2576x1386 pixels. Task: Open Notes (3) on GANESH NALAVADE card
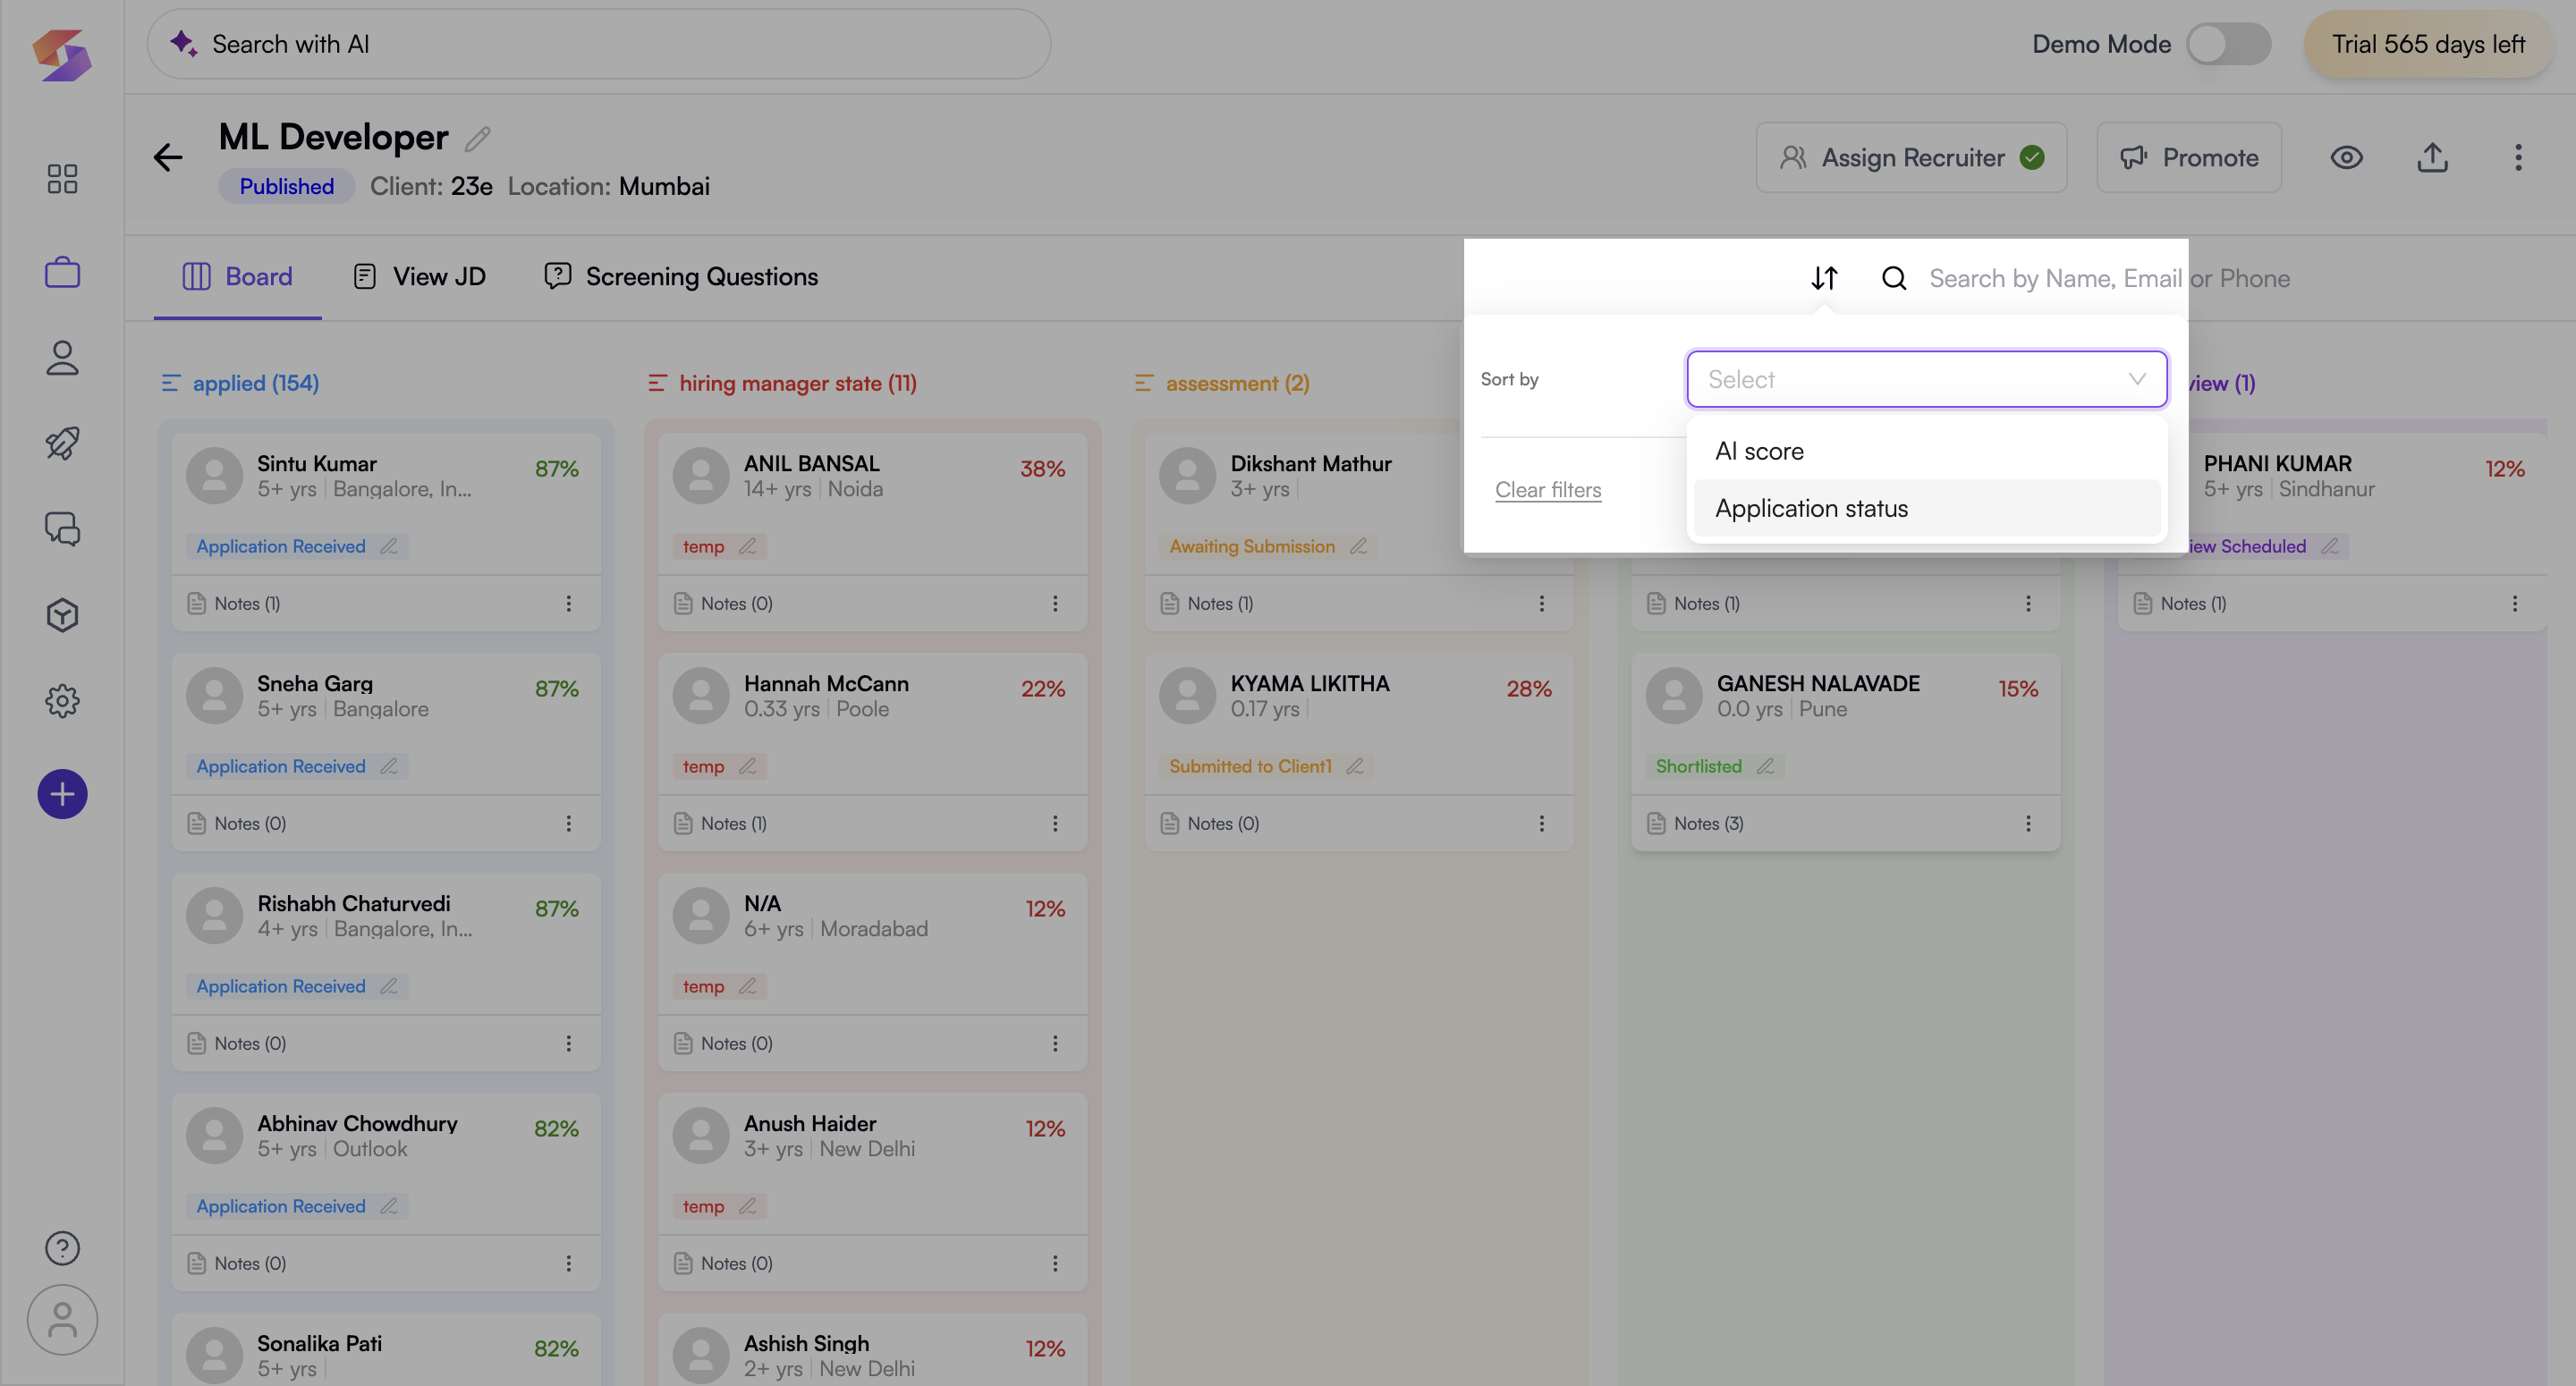[x=1695, y=823]
